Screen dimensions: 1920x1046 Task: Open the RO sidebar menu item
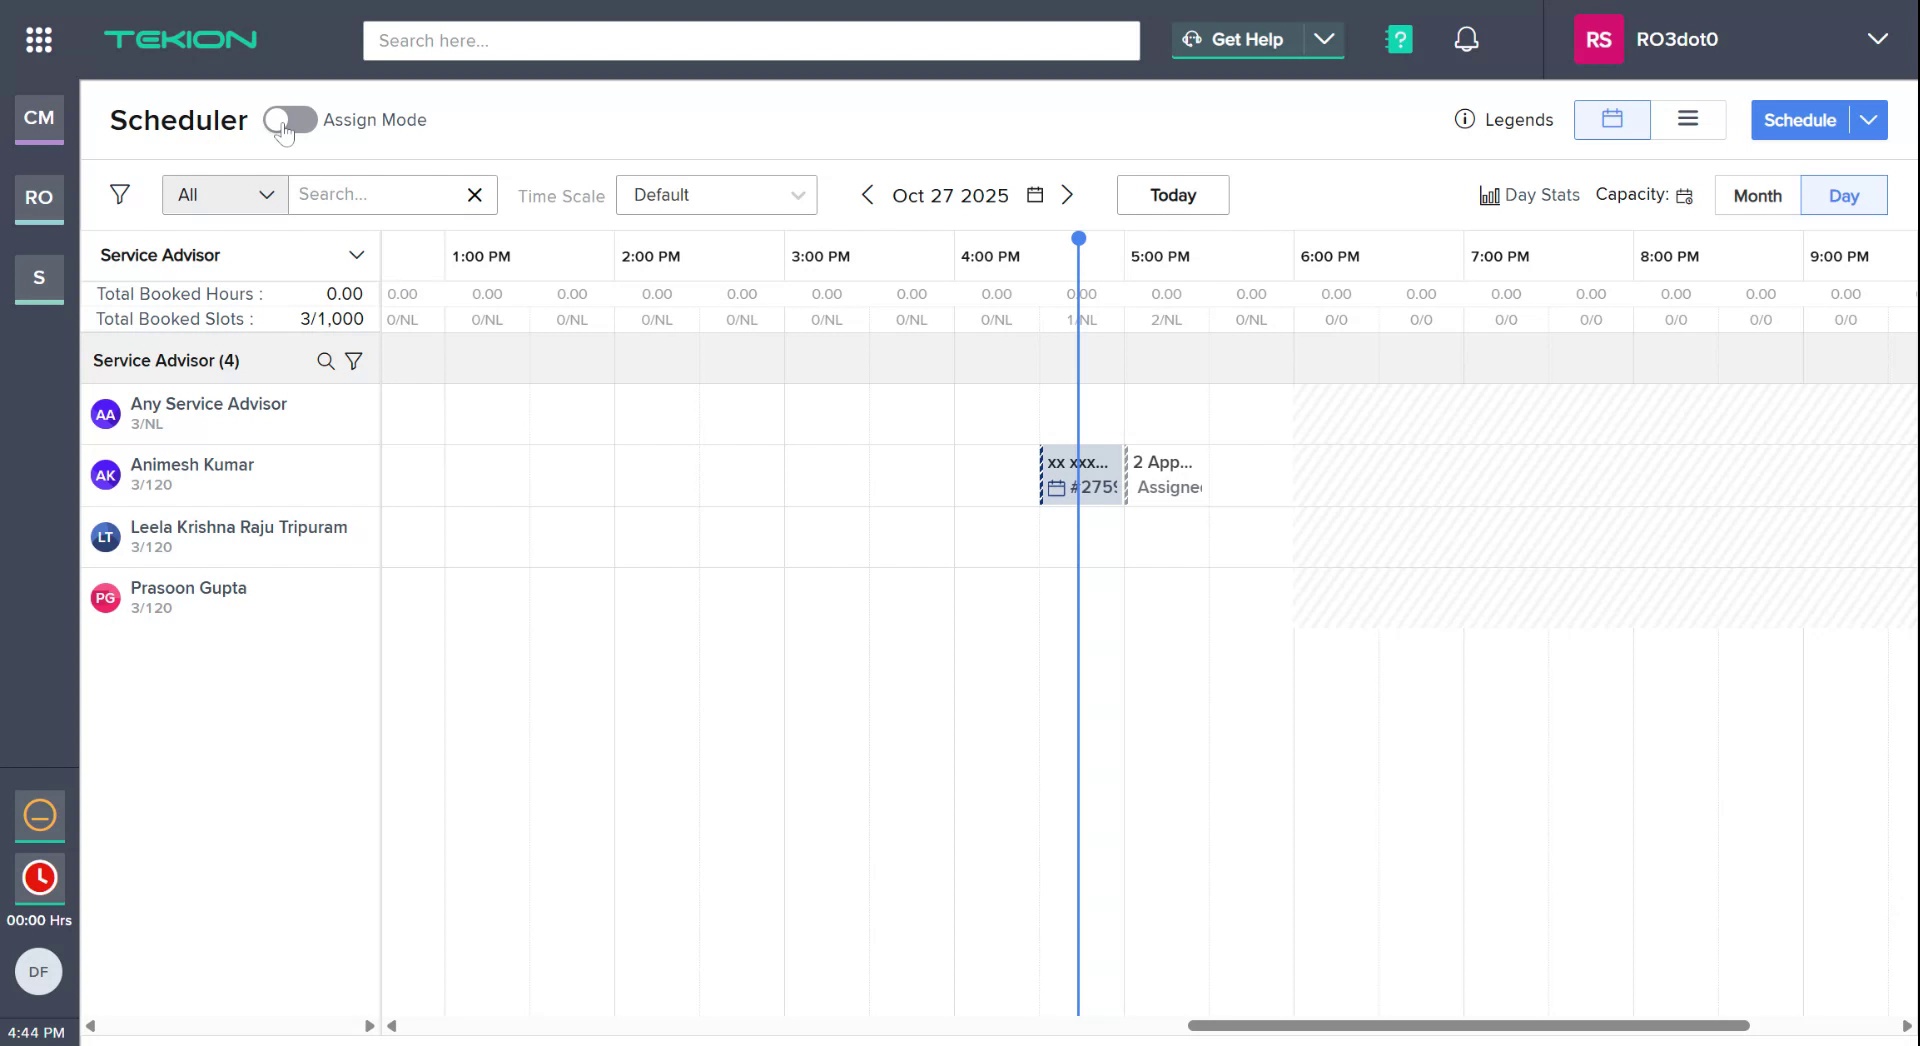(38, 199)
